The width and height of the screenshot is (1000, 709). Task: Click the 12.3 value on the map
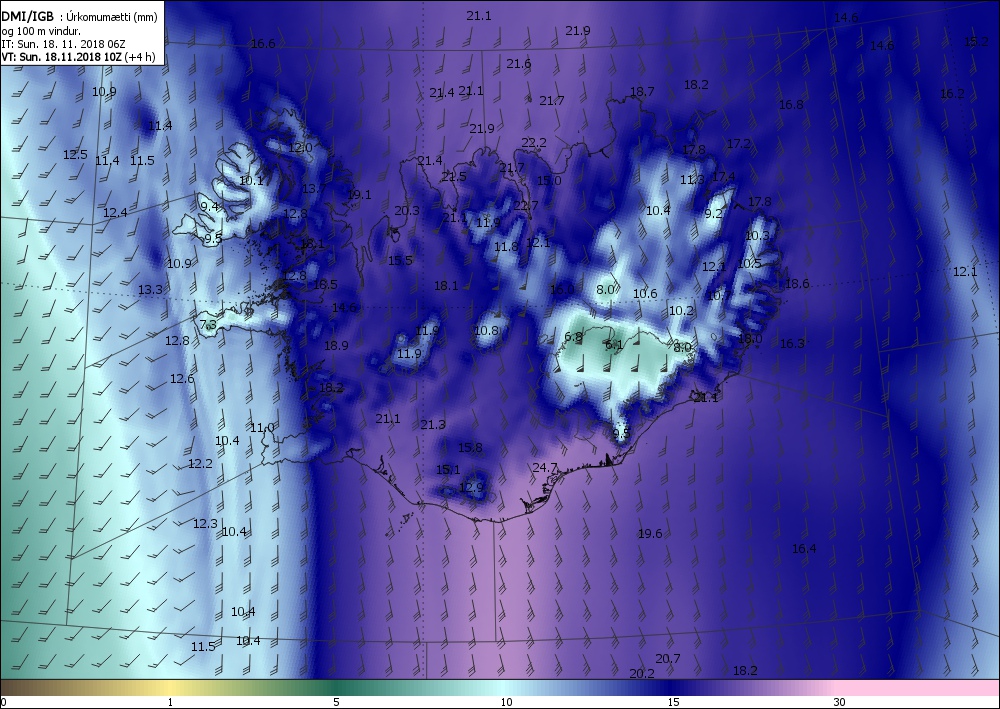205,523
